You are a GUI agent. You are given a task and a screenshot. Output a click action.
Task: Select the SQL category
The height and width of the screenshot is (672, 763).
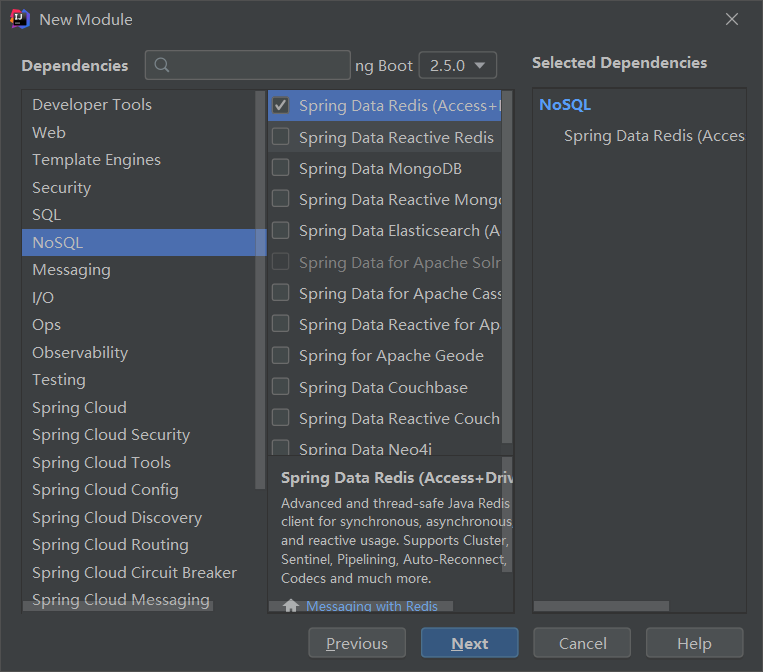47,215
